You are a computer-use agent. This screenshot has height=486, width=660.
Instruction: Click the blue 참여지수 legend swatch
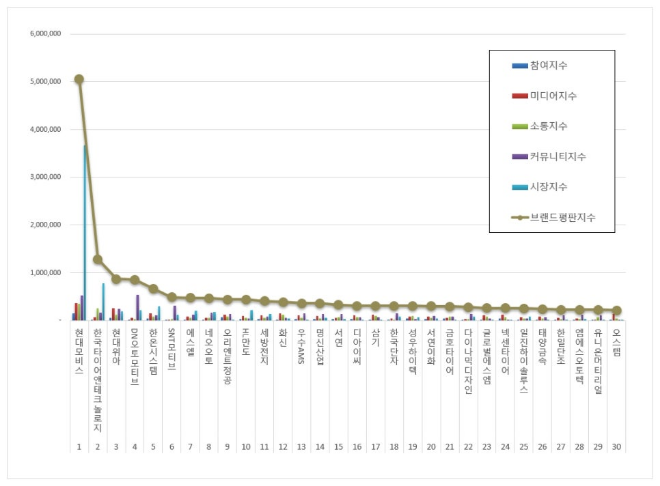click(520, 66)
